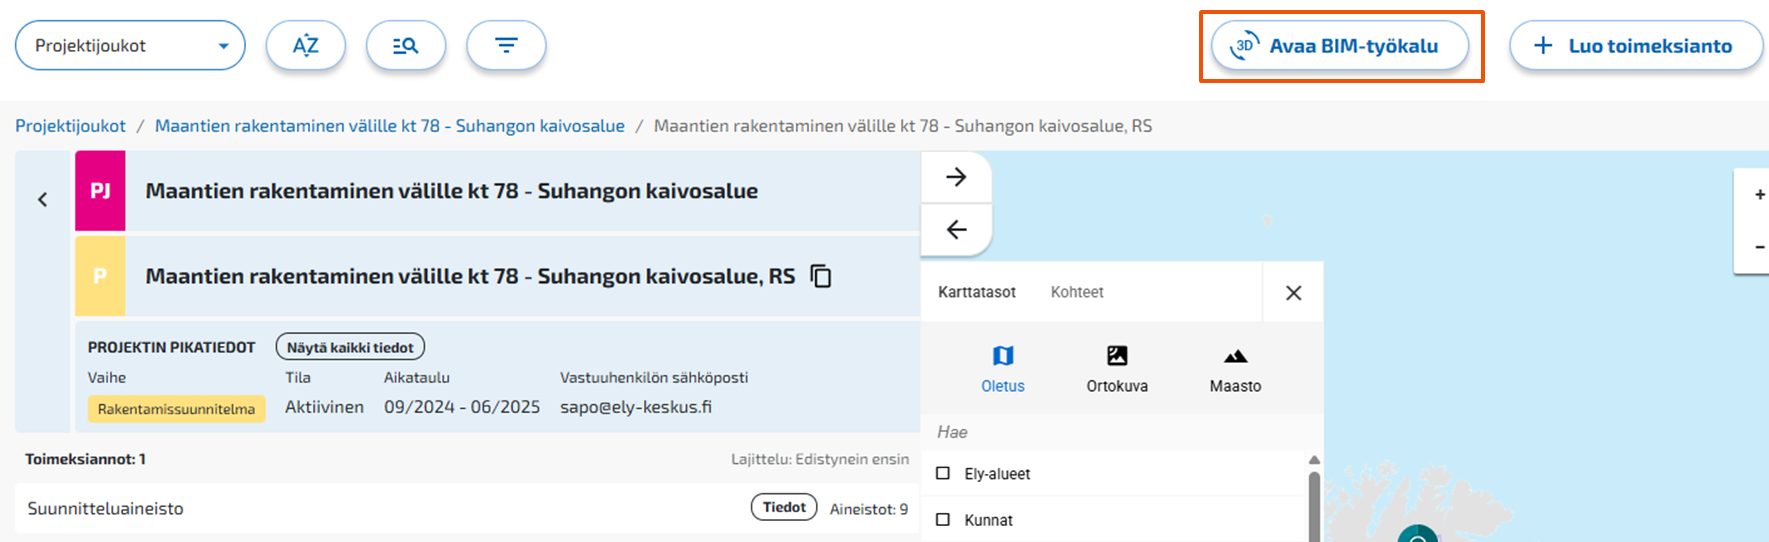Viewport: 1769px width, 542px height.
Task: Select the Maasto terrain basemap icon
Action: [1236, 356]
